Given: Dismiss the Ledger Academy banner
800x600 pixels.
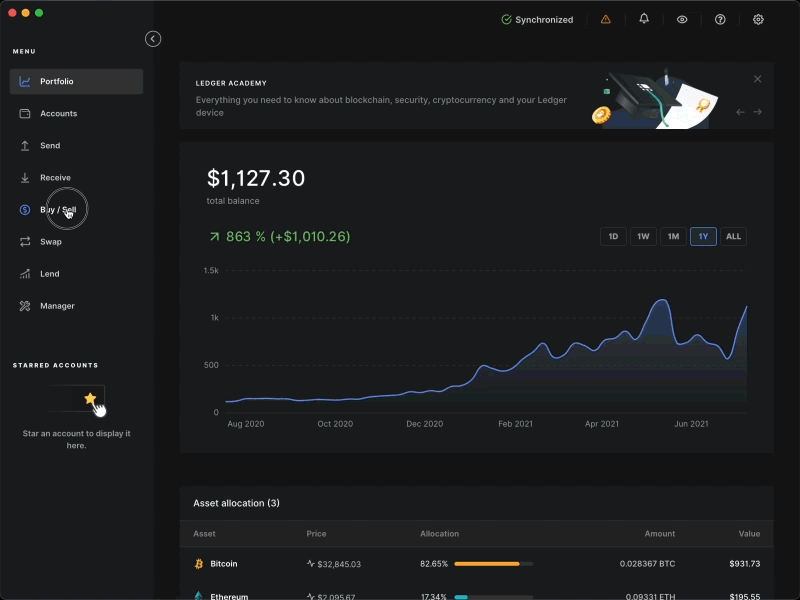Looking at the screenshot, I should click(x=757, y=78).
